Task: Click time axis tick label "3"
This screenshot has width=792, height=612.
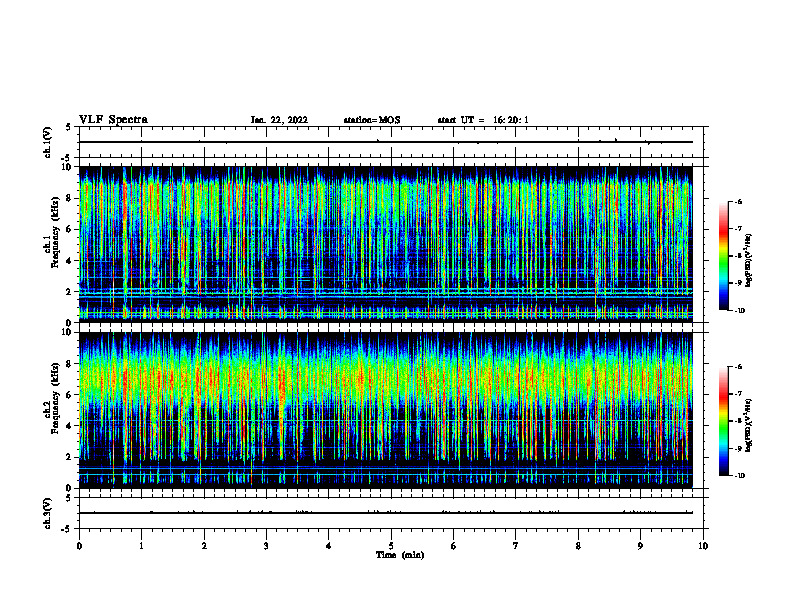Action: 266,546
